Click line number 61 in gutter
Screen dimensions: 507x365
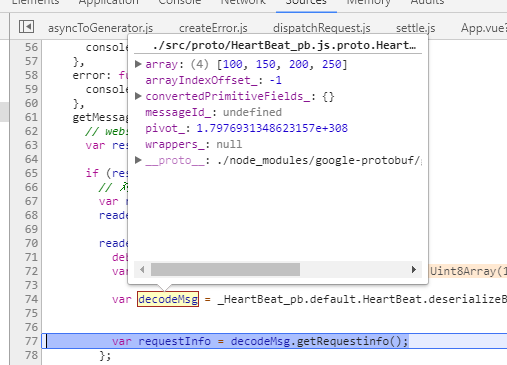(31, 117)
